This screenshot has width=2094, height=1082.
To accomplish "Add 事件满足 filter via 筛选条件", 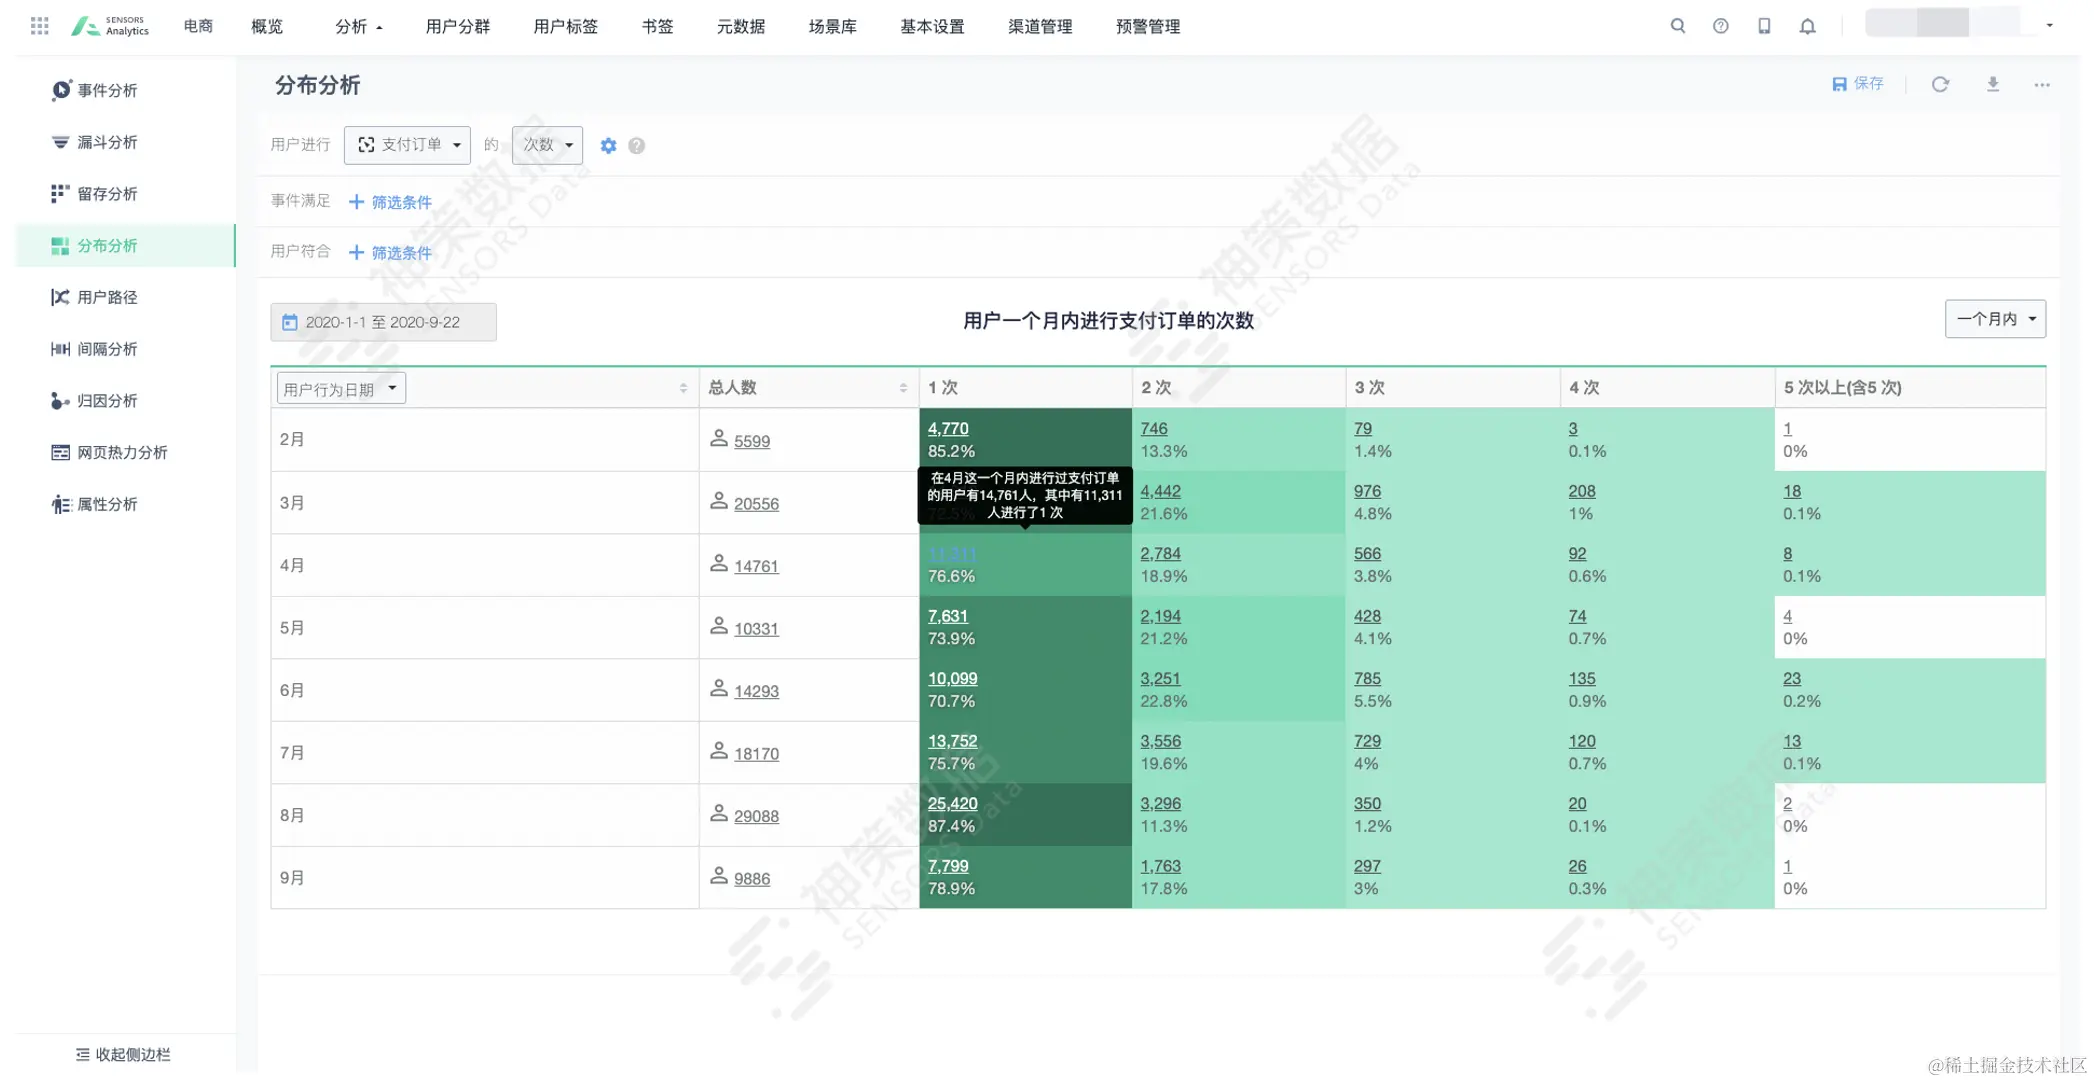I will click(390, 202).
